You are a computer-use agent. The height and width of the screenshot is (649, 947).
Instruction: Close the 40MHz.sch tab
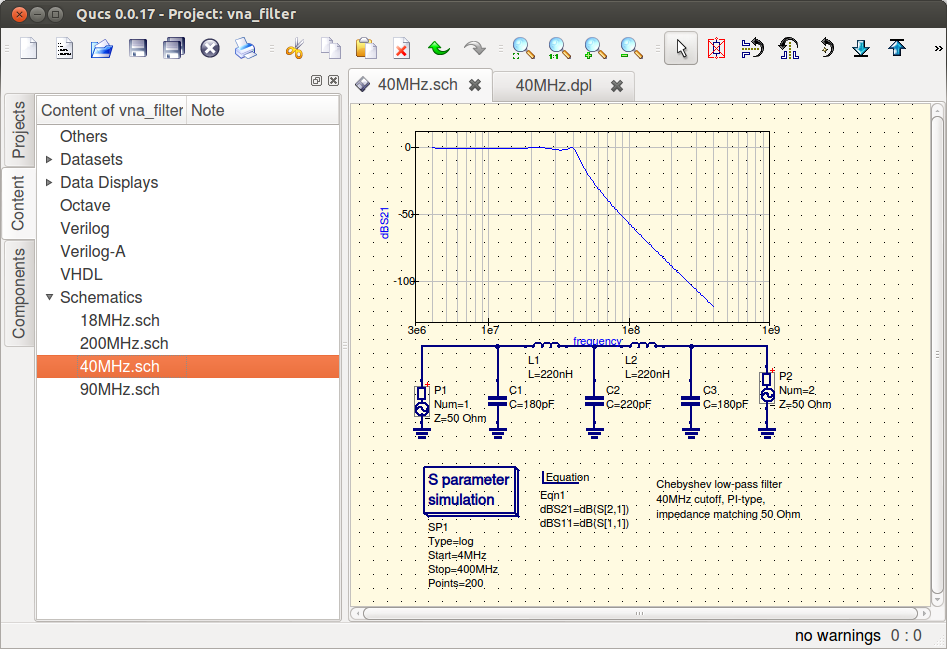pyautogui.click(x=475, y=86)
